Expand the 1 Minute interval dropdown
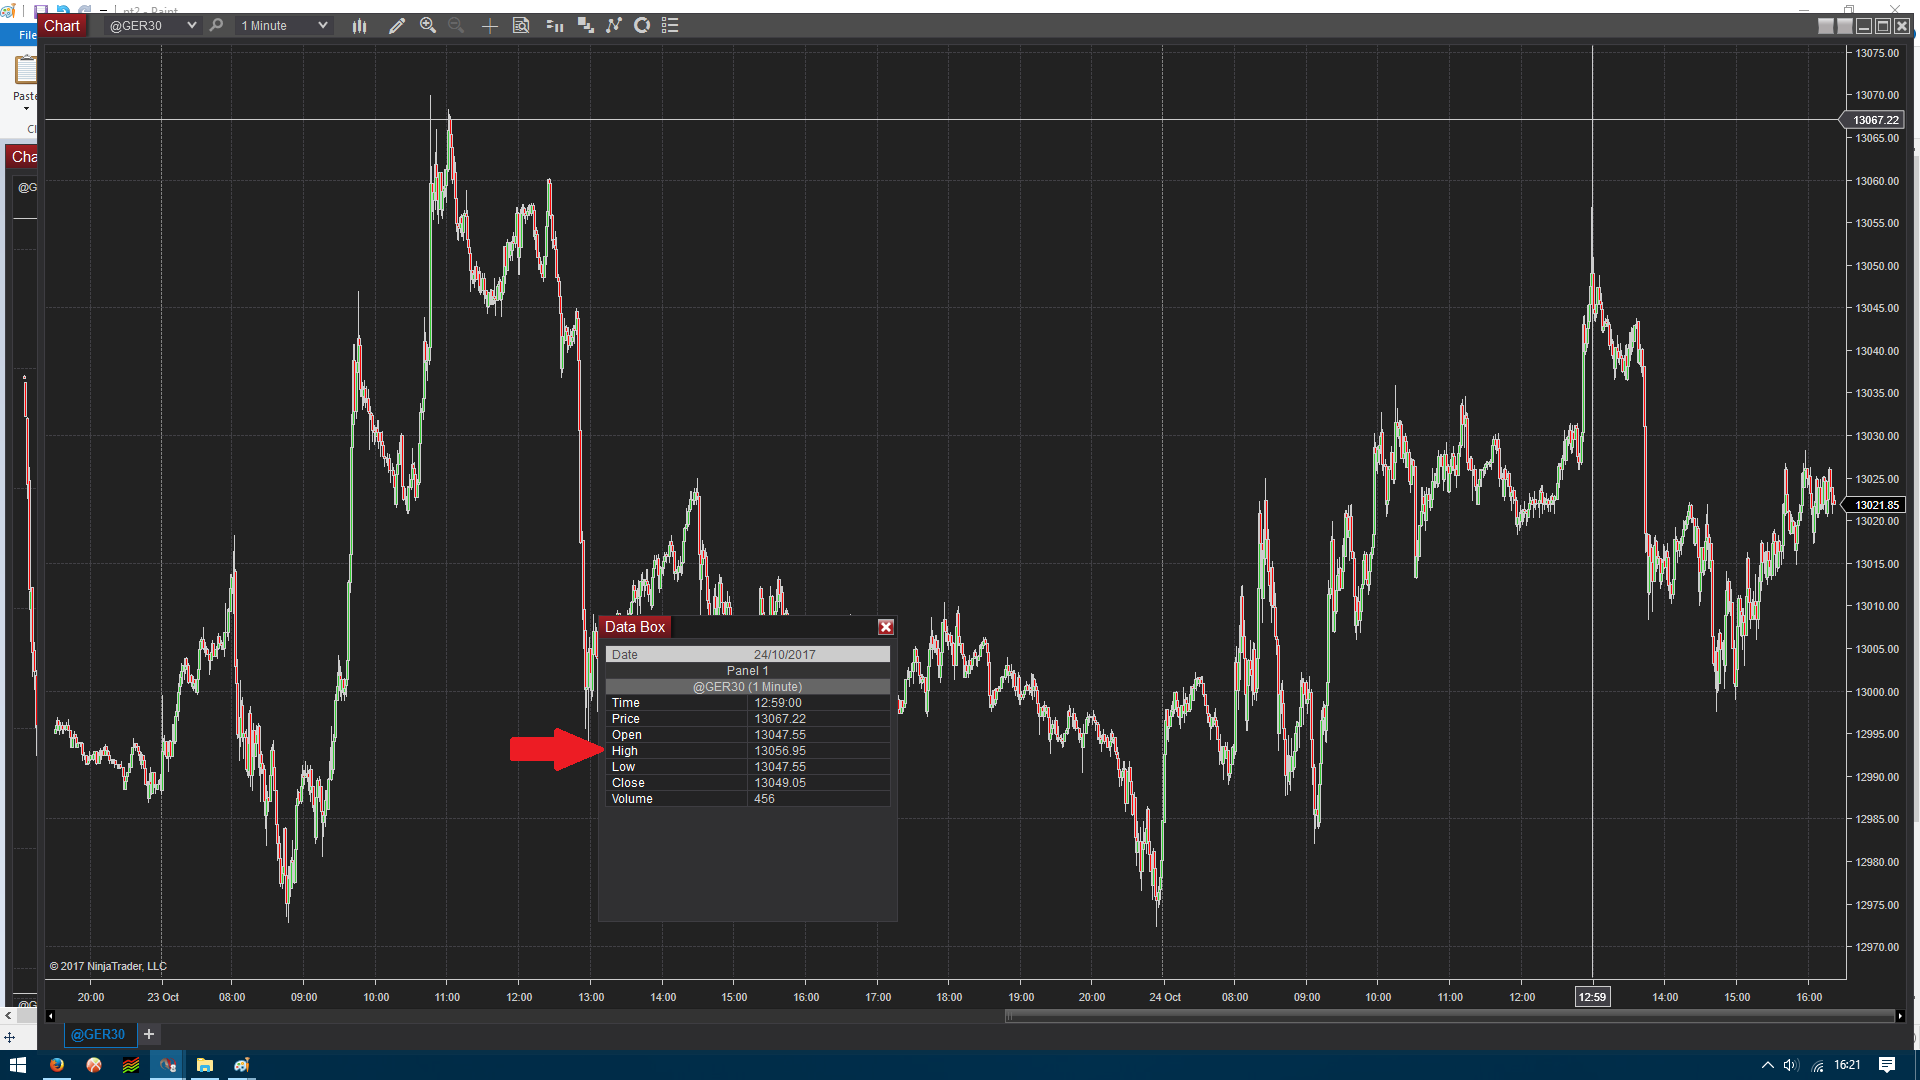This screenshot has width=1920, height=1080. click(322, 26)
